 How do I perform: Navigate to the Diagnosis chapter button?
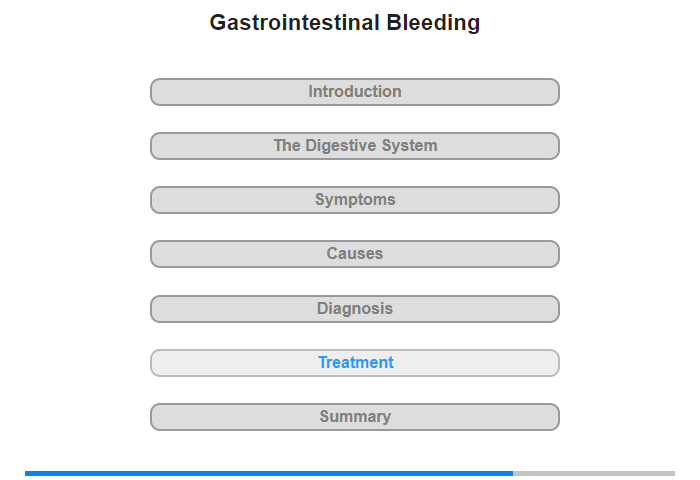click(354, 309)
